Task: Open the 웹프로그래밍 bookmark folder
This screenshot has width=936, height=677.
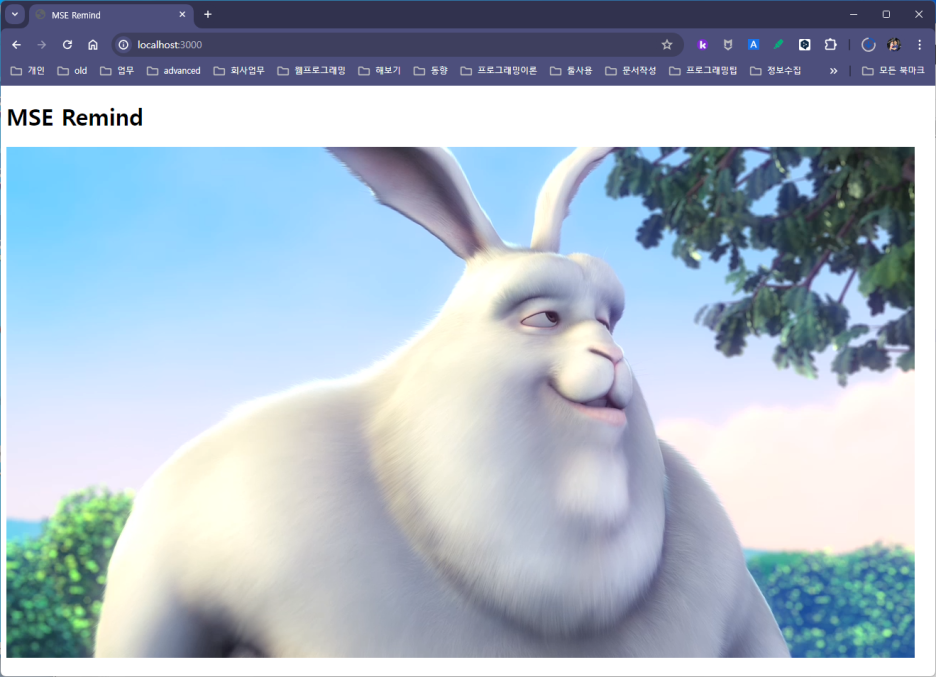Action: pos(312,71)
